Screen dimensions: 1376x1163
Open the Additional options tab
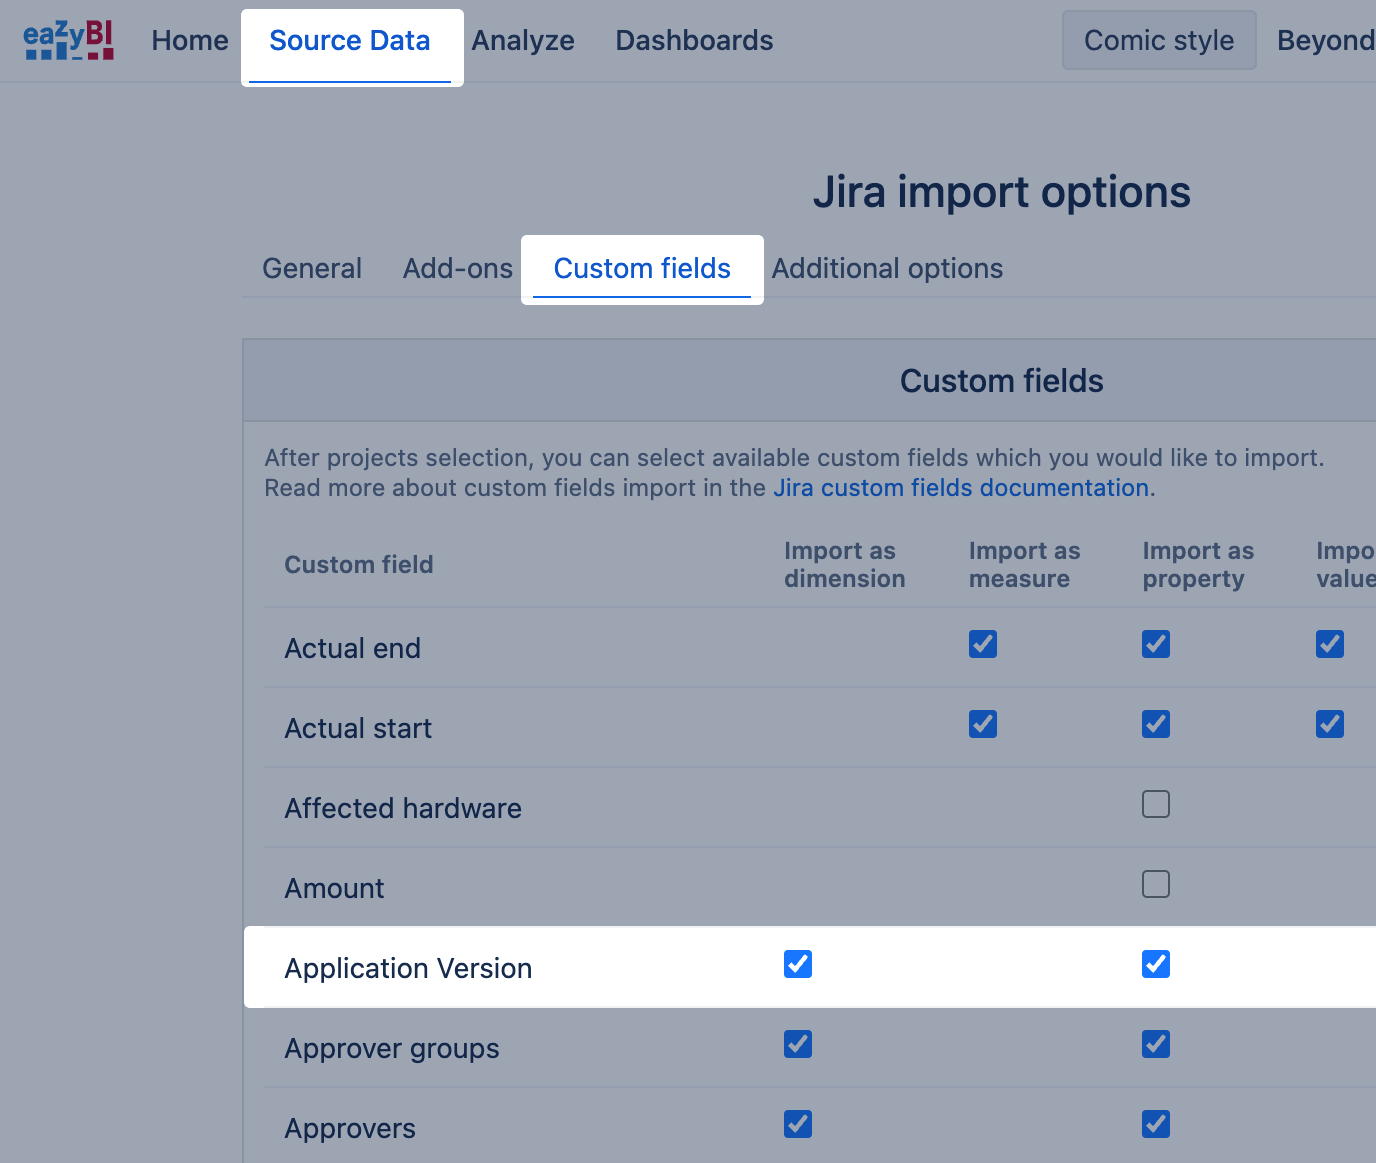click(x=887, y=269)
